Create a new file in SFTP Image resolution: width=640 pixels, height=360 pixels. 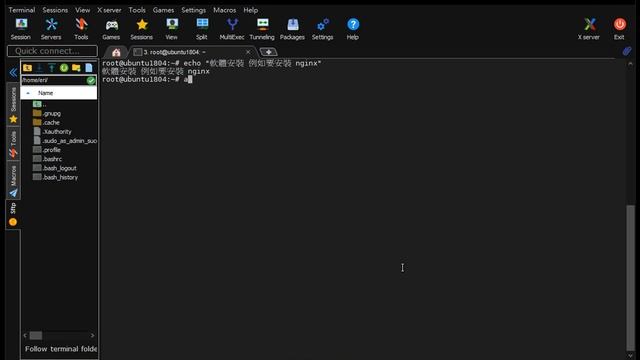click(x=89, y=68)
